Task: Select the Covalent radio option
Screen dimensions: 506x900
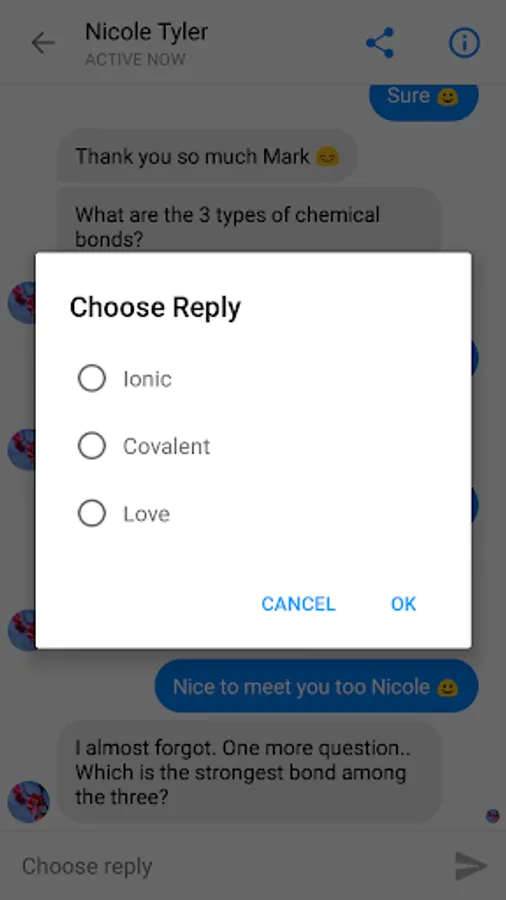Action: (x=92, y=446)
